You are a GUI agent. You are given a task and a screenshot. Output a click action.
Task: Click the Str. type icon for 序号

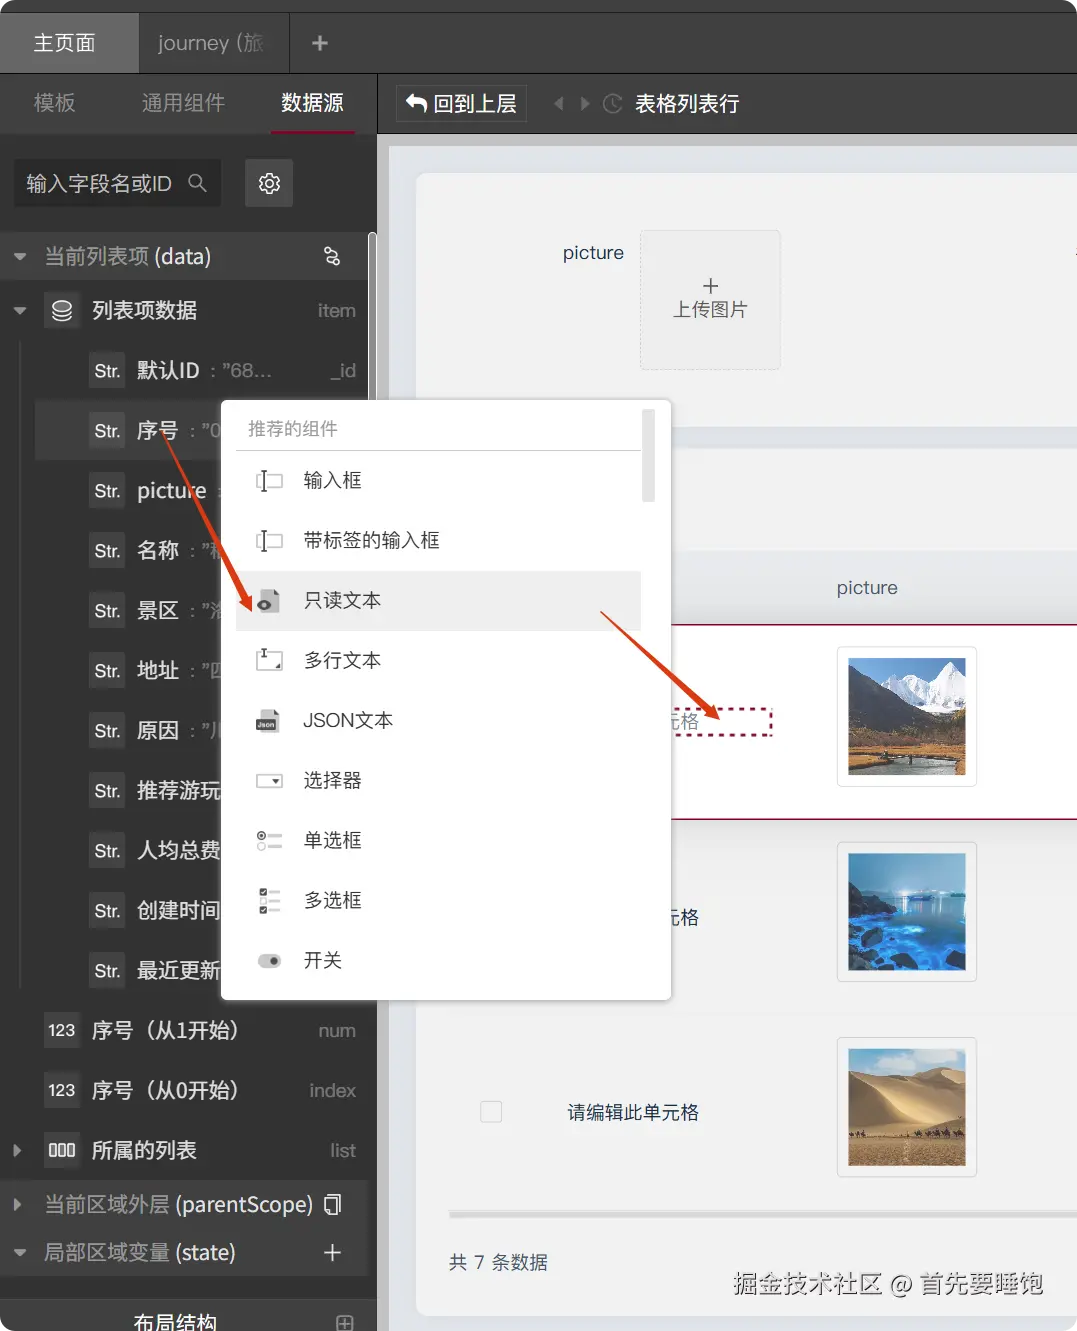pyautogui.click(x=107, y=430)
